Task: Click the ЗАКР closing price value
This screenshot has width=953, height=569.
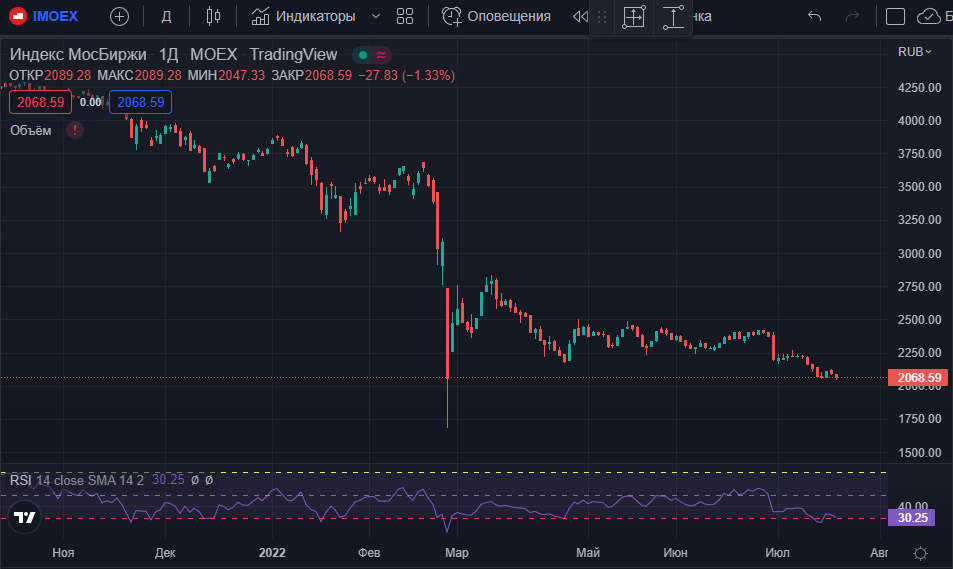Action: point(328,75)
